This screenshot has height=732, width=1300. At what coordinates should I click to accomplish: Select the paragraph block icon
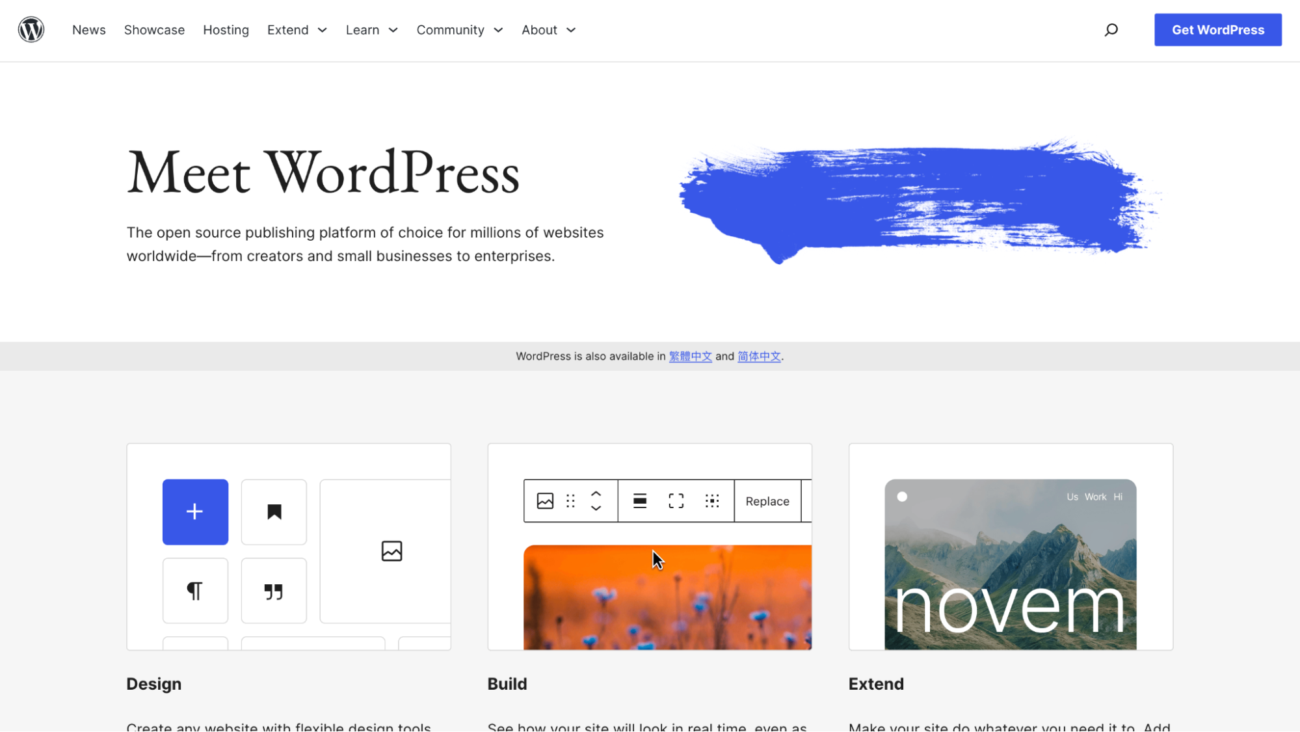click(195, 590)
